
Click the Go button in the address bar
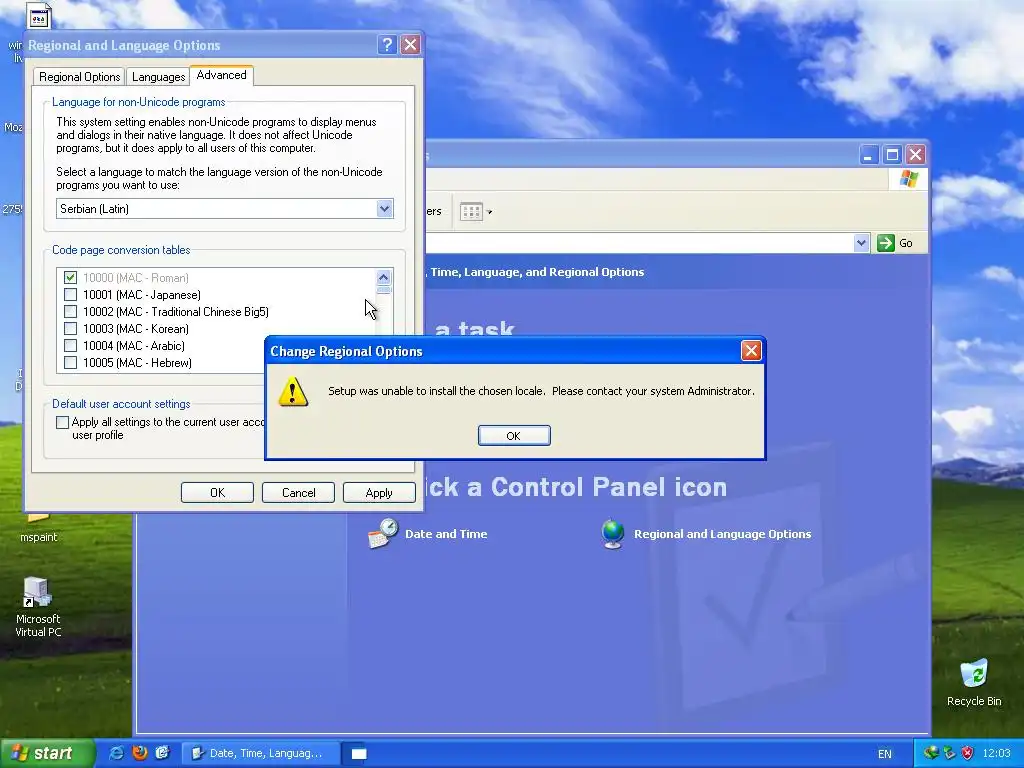click(x=895, y=243)
